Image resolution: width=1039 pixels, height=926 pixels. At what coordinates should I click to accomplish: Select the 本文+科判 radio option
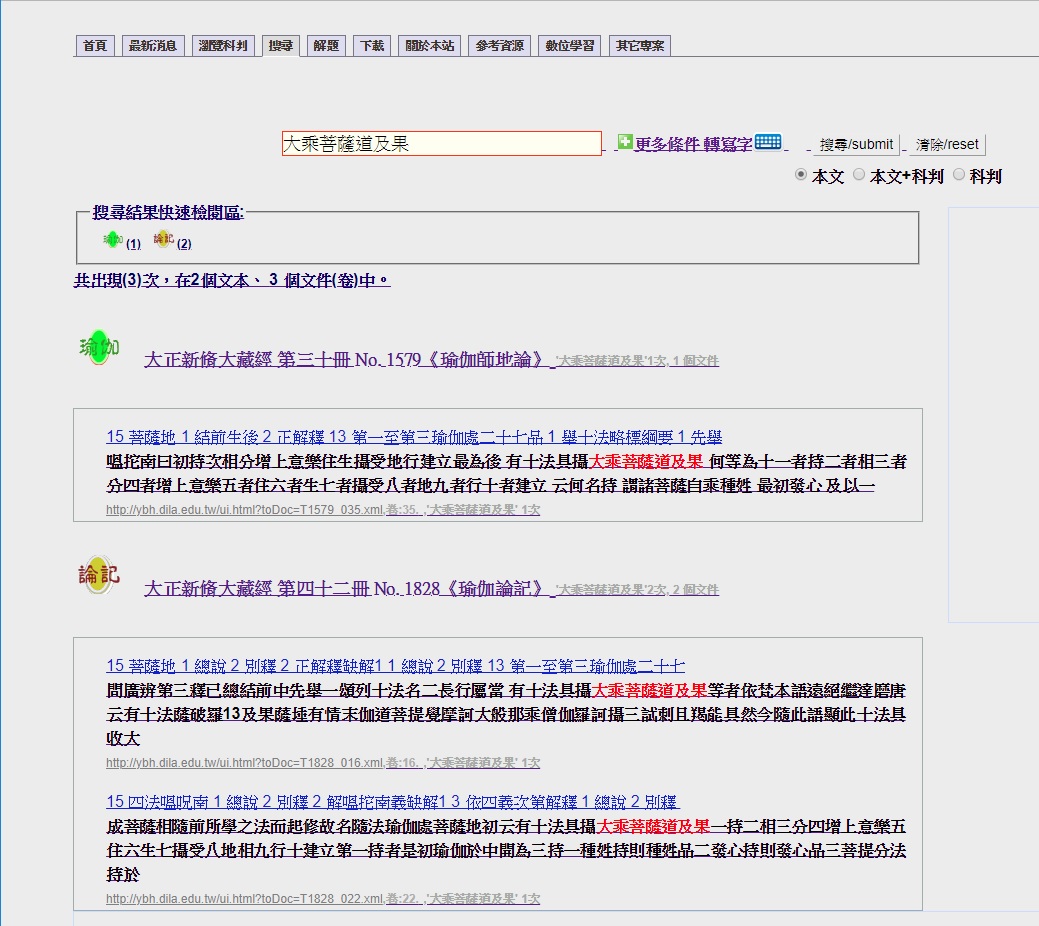click(859, 175)
